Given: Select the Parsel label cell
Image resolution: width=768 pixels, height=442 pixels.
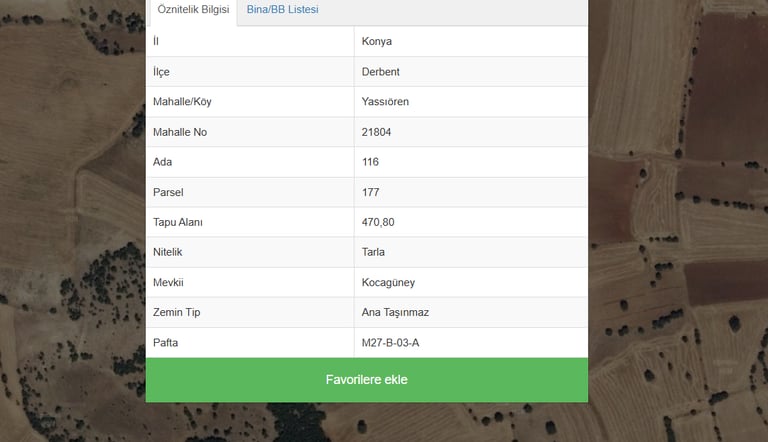Looking at the screenshot, I should click(250, 193).
